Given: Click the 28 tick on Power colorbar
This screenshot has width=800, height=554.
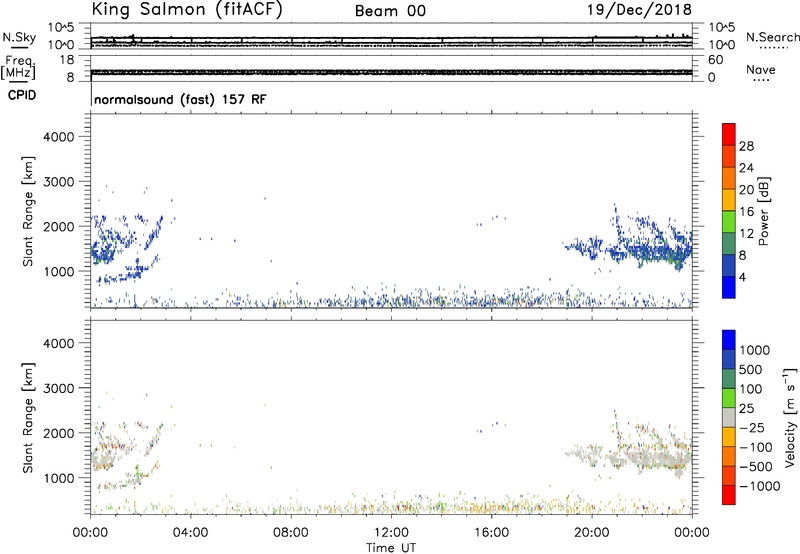Looking at the screenshot, I should click(746, 146).
